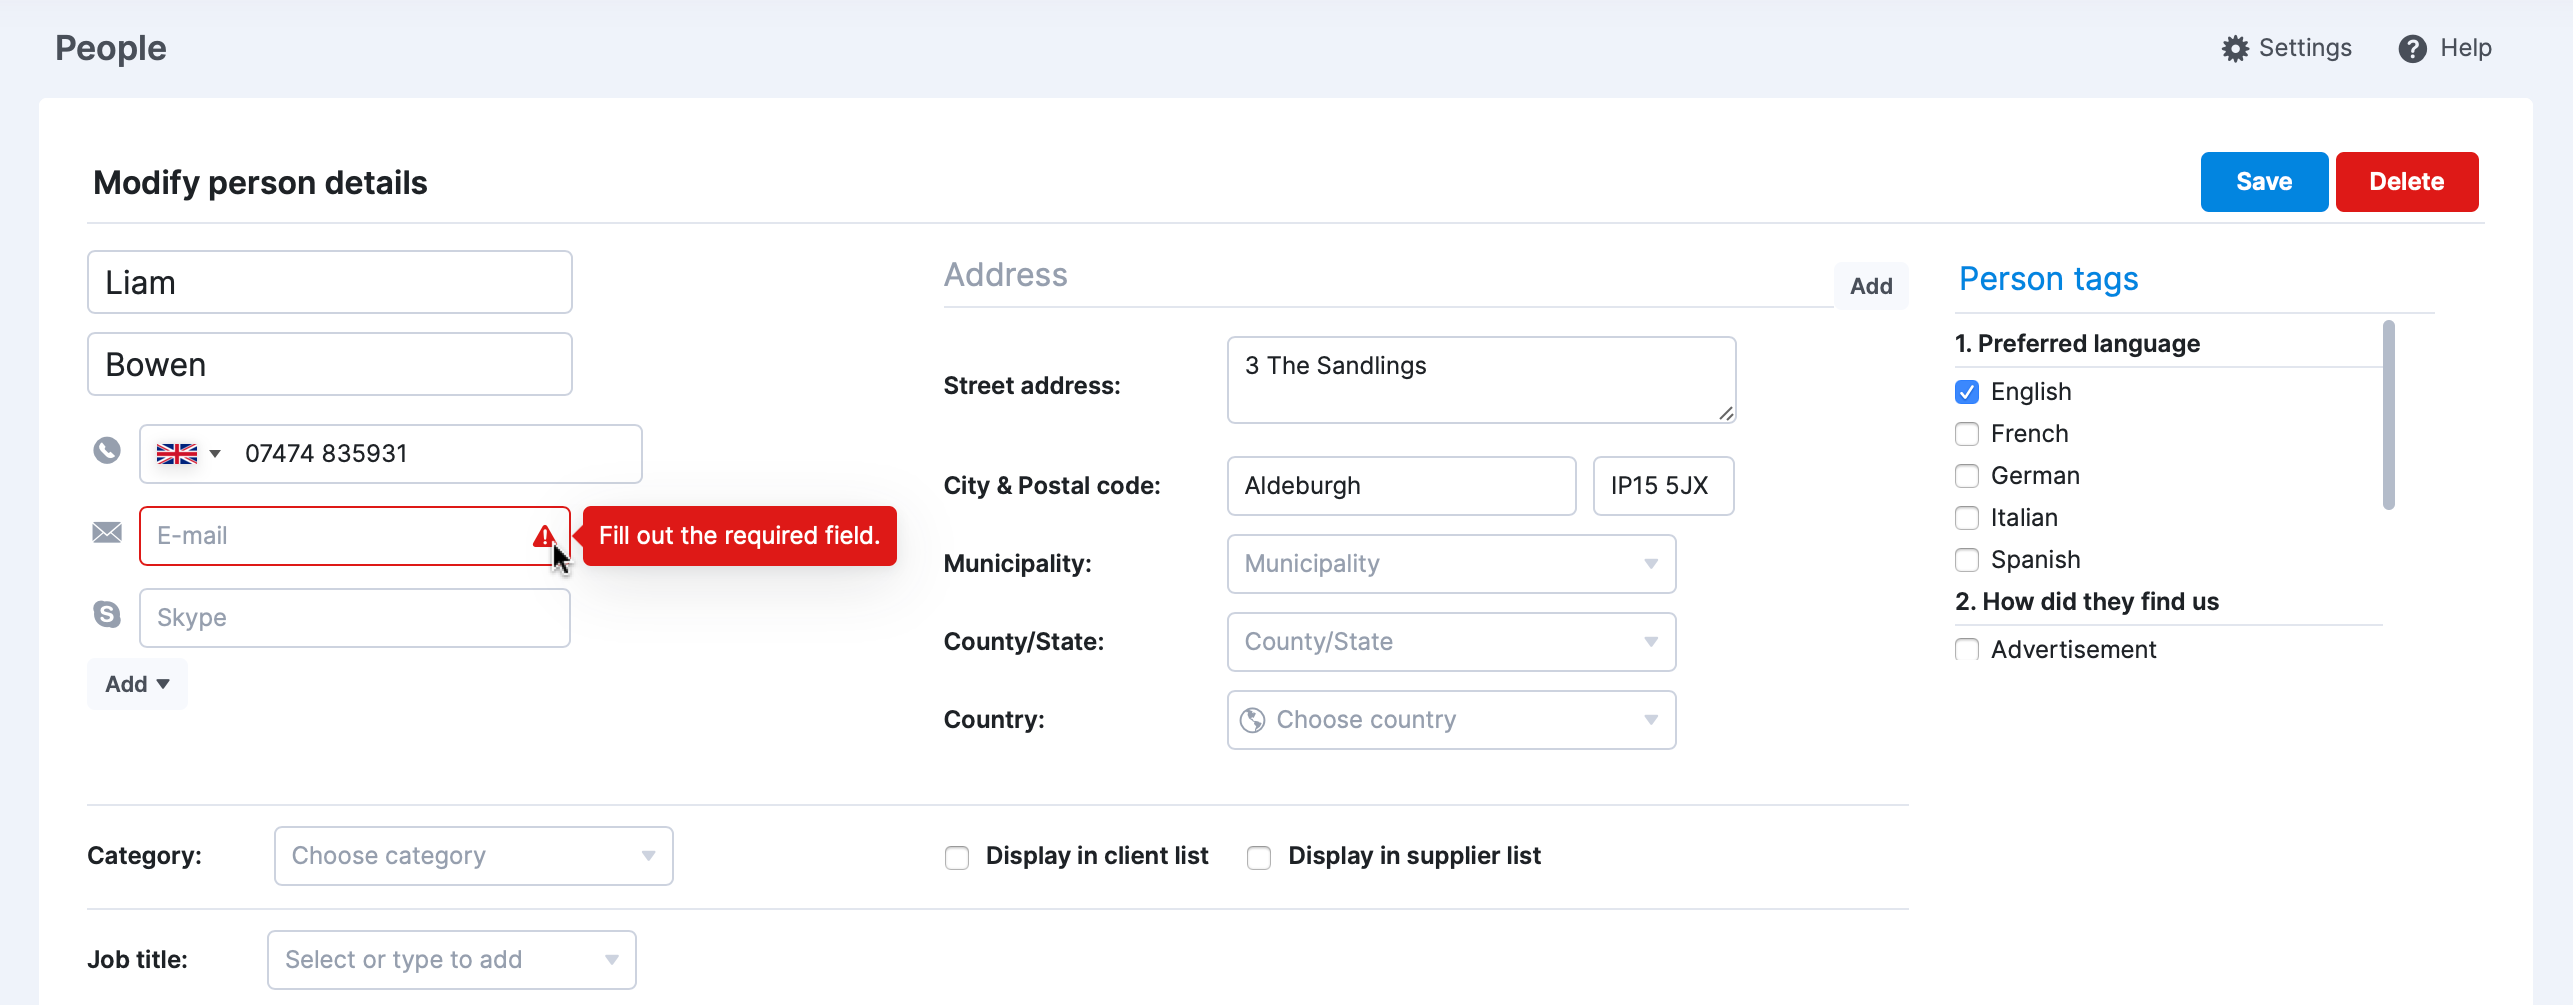Enable Display in client list
The image size is (2573, 1005).
[957, 858]
